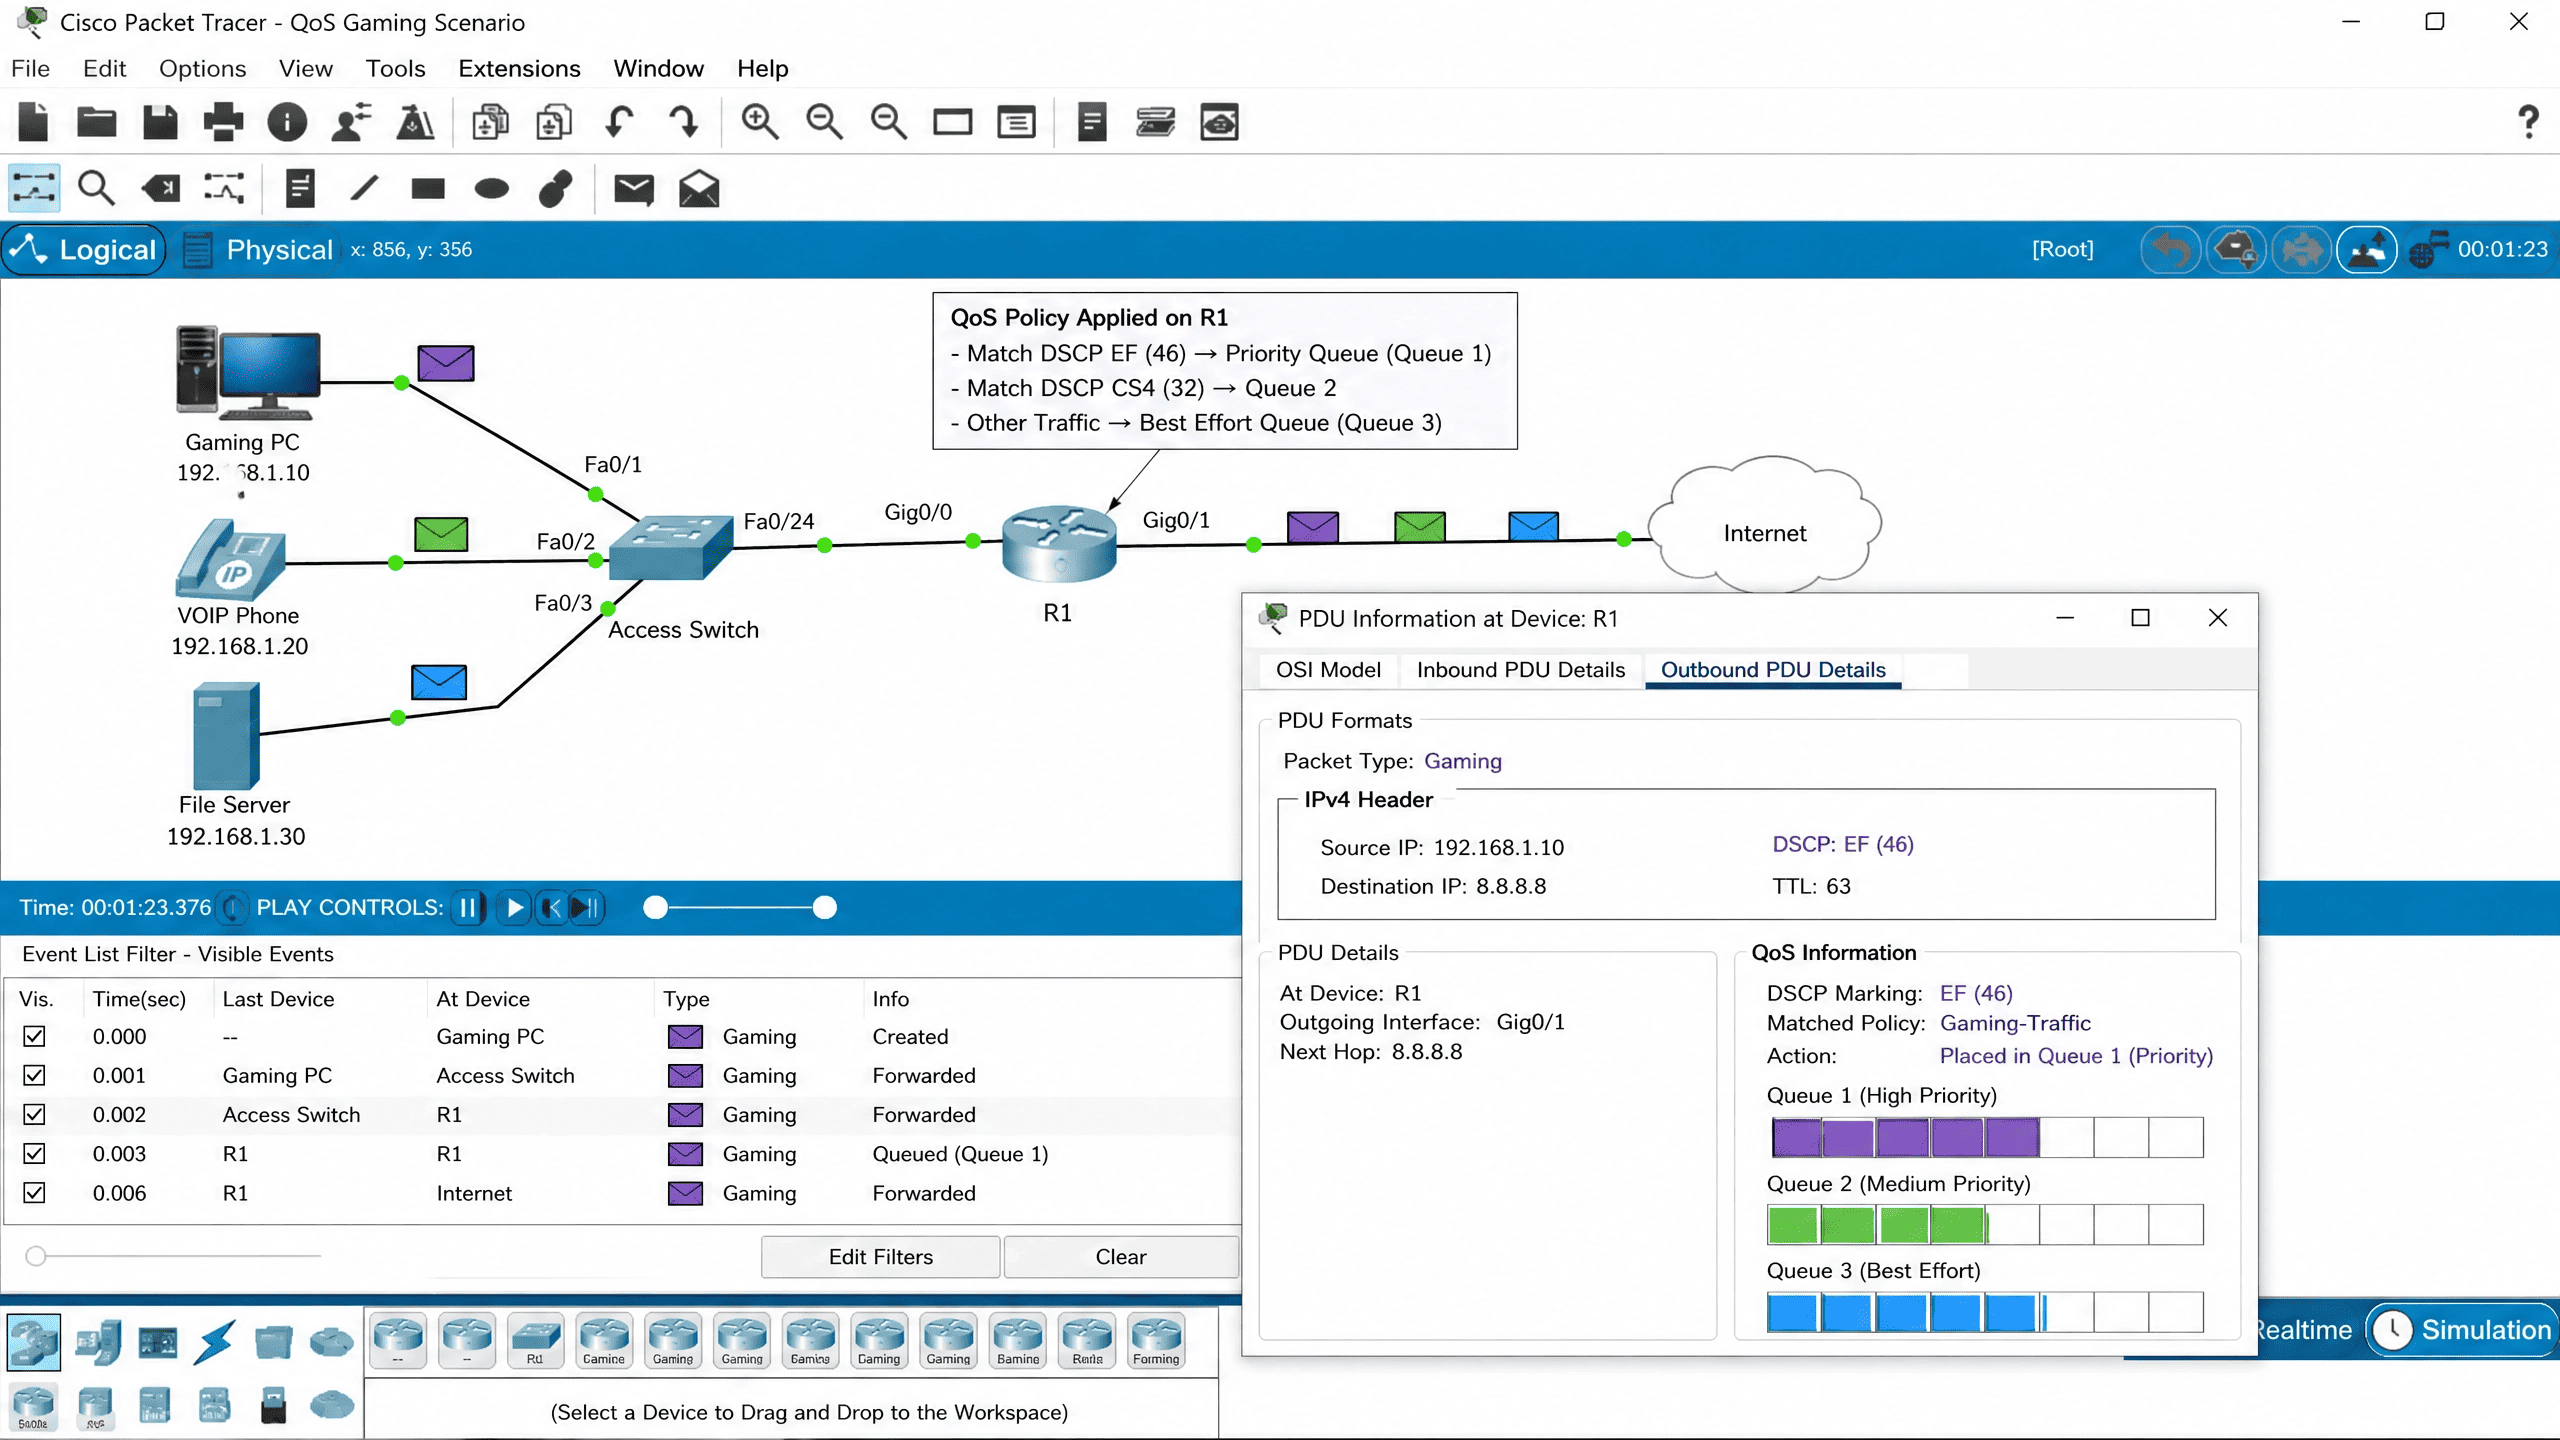The height and width of the screenshot is (1440, 2560).
Task: Open the Options menu
Action: (202, 68)
